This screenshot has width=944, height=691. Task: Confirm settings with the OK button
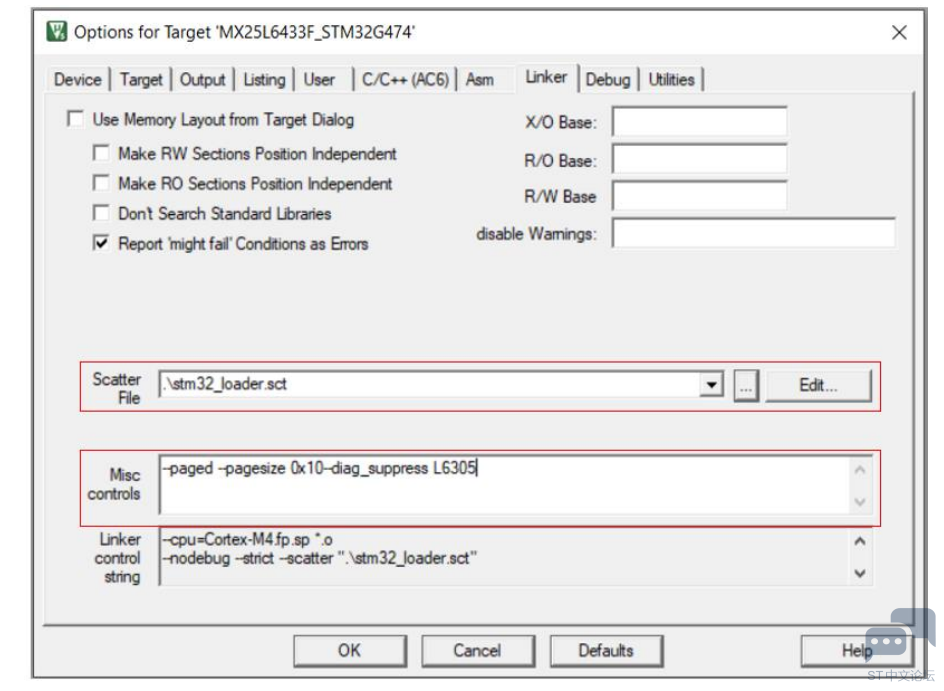point(350,651)
